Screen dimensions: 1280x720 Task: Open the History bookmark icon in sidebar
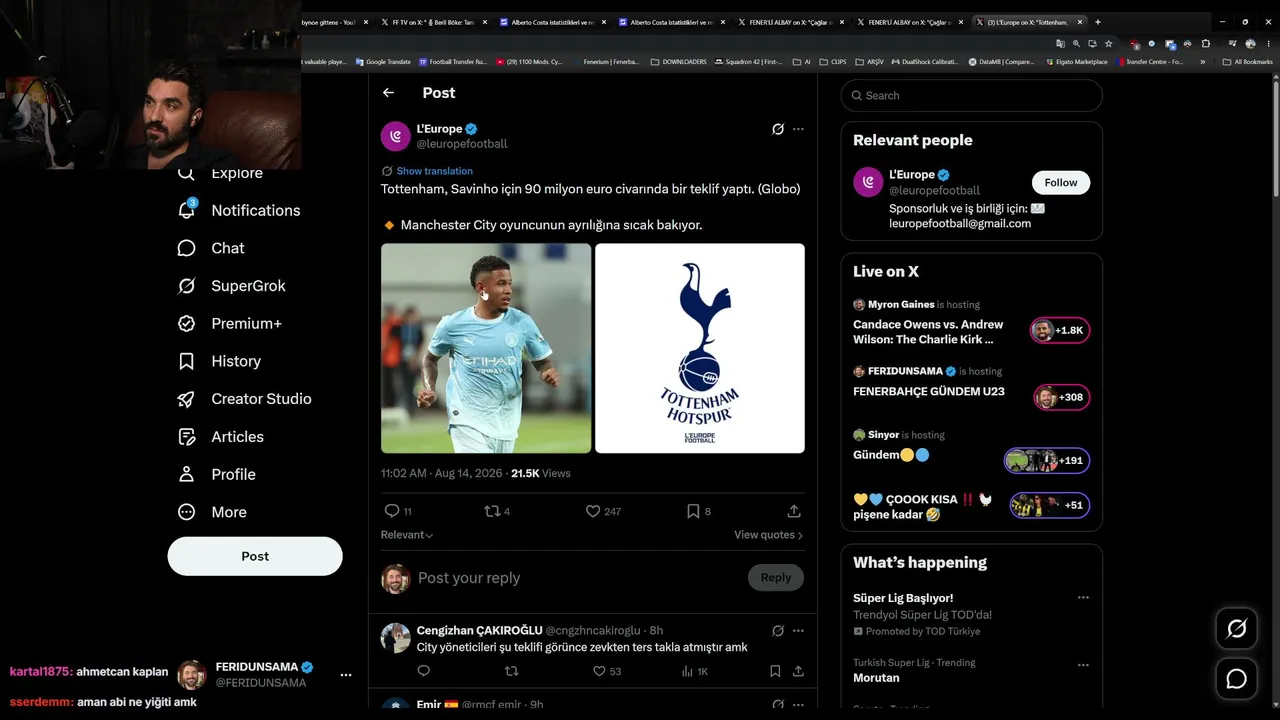pyautogui.click(x=186, y=361)
